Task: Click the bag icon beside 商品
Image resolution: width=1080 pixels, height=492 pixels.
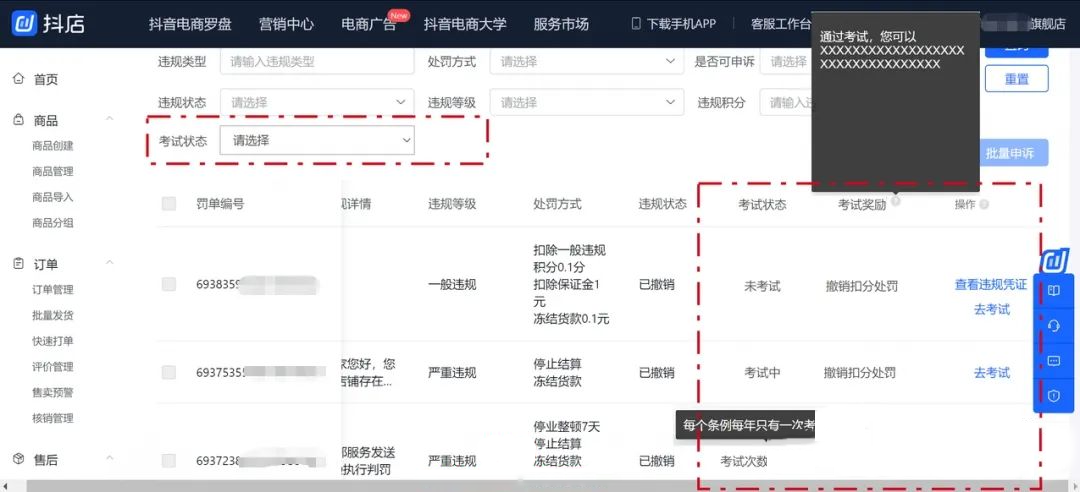Action: [x=19, y=121]
